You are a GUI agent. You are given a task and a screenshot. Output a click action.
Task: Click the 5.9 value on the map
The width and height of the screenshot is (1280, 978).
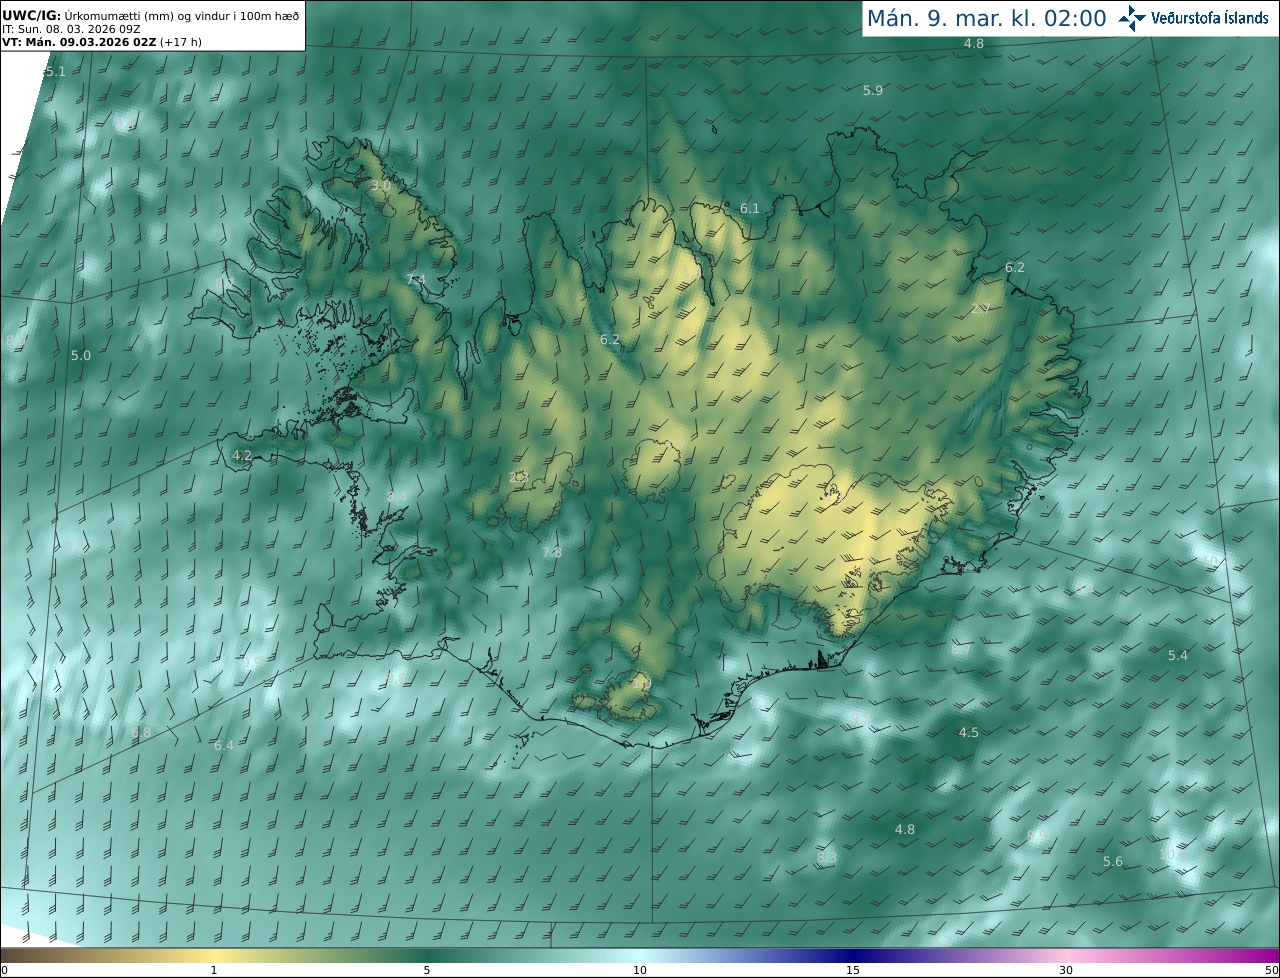(873, 91)
